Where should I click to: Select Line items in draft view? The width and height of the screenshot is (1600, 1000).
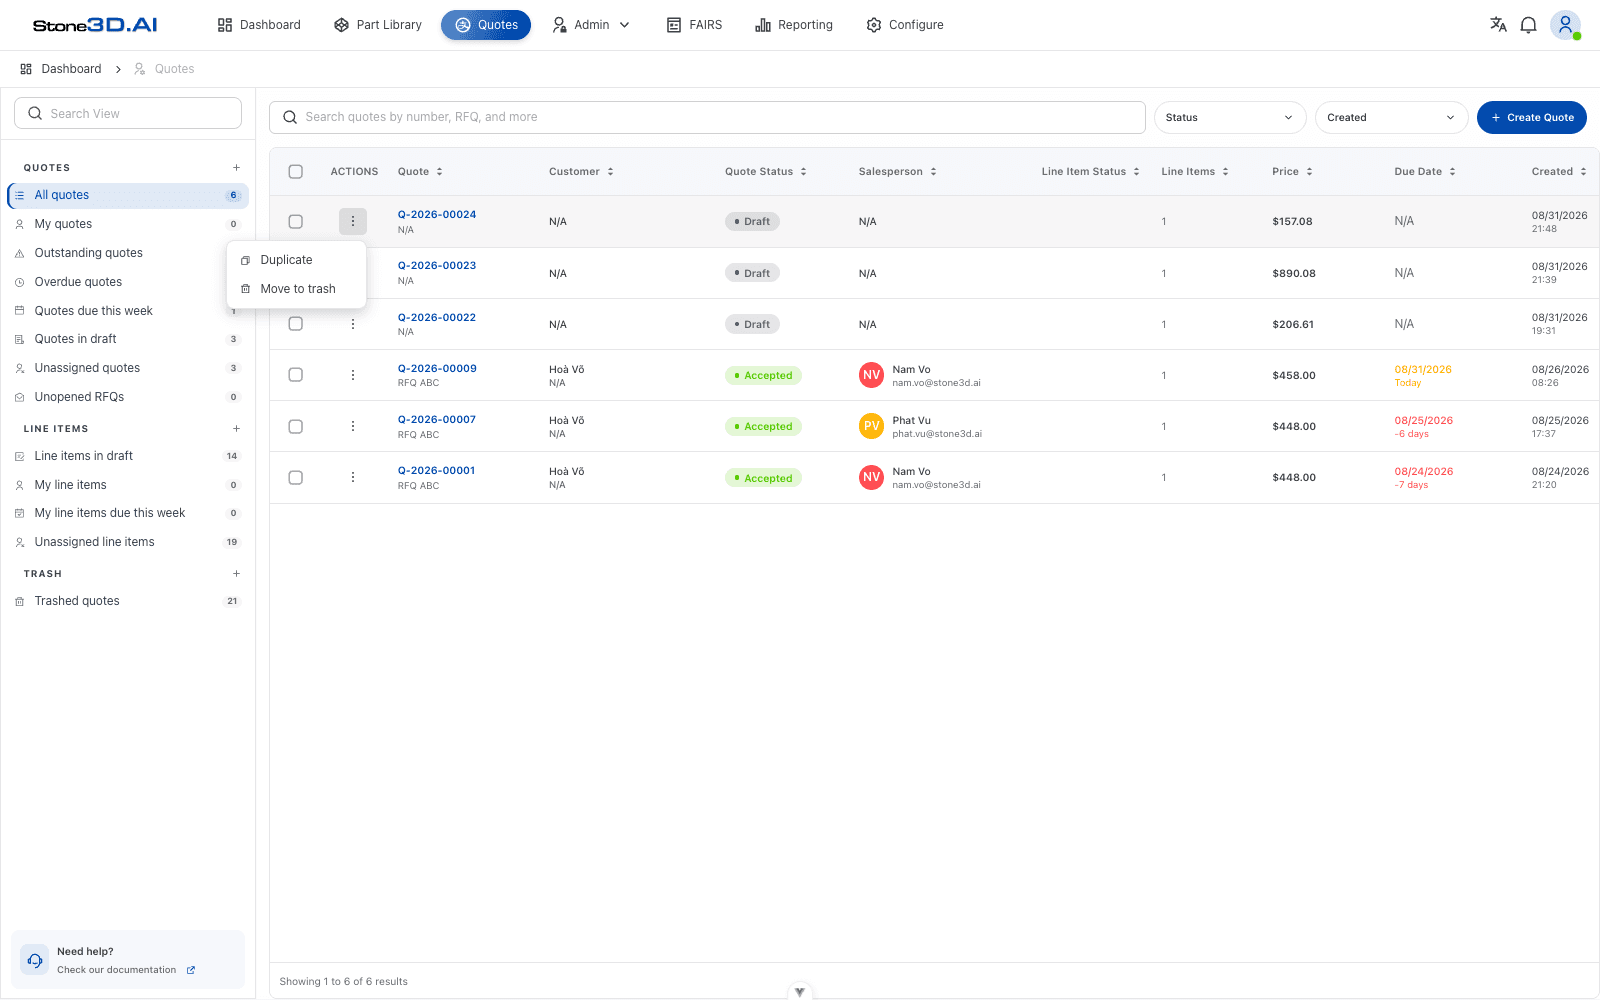127,456
